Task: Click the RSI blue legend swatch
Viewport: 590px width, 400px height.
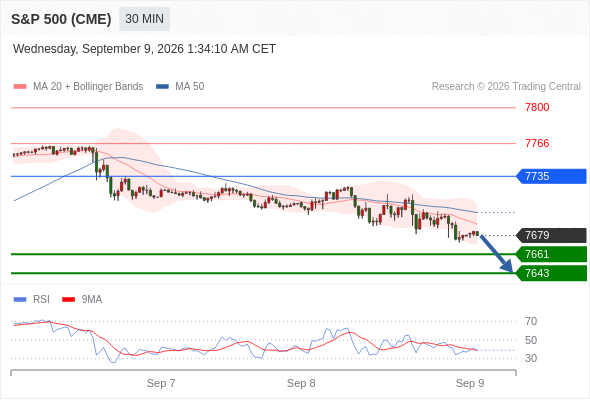Action: (x=20, y=300)
